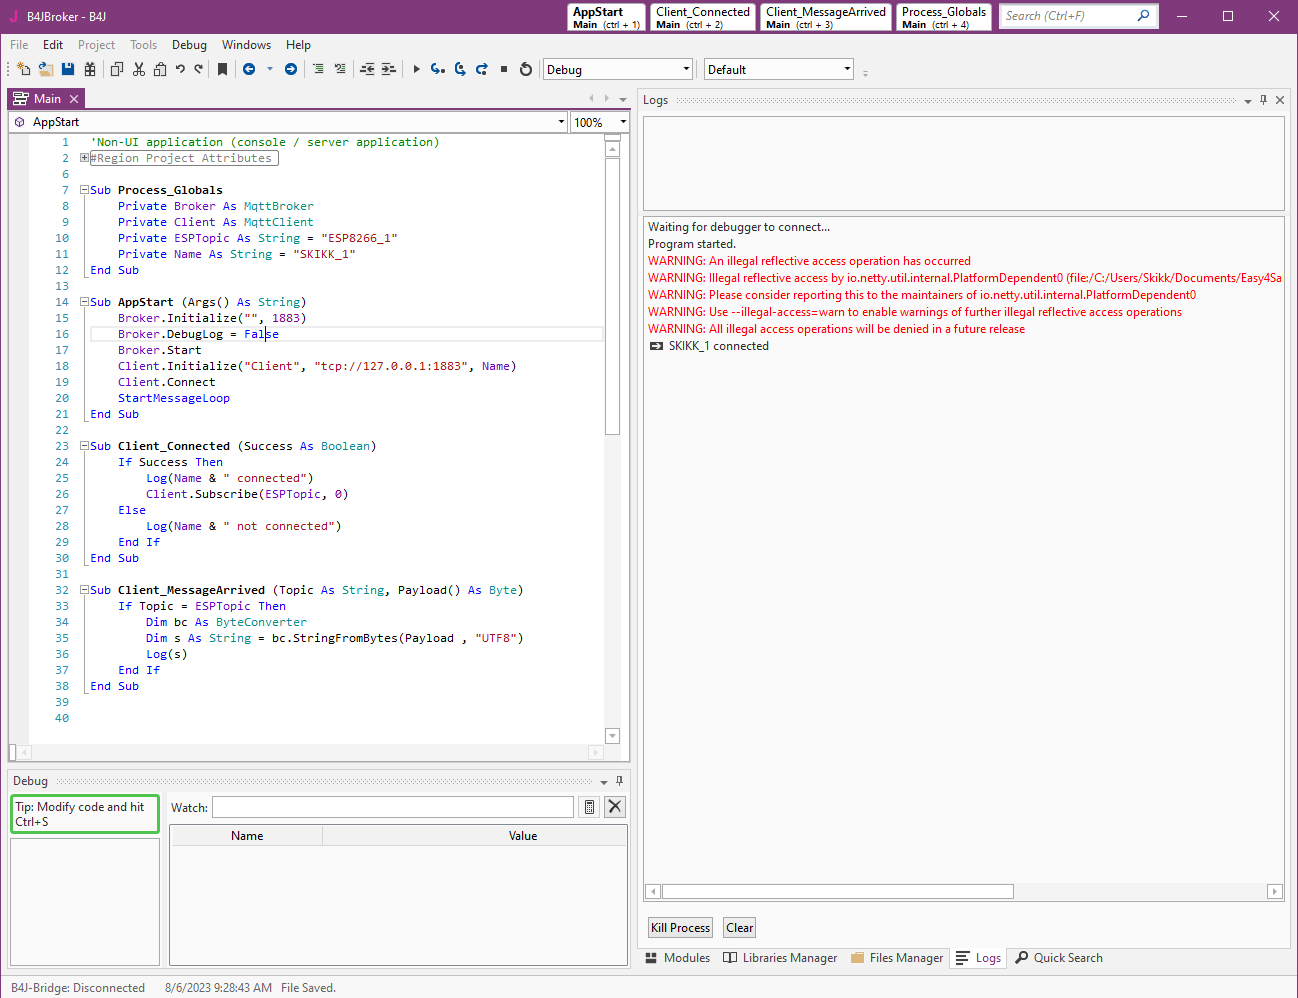The image size is (1298, 998).
Task: Click the Navigate Backward blue arrow
Action: 249,69
